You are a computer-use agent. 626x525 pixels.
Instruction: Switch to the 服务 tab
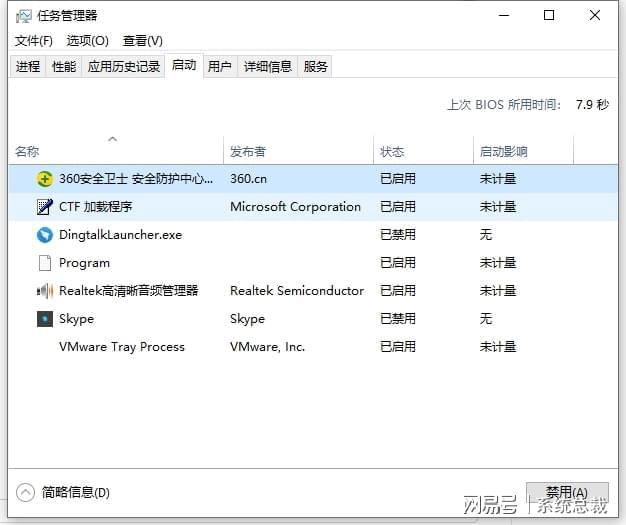tap(315, 66)
